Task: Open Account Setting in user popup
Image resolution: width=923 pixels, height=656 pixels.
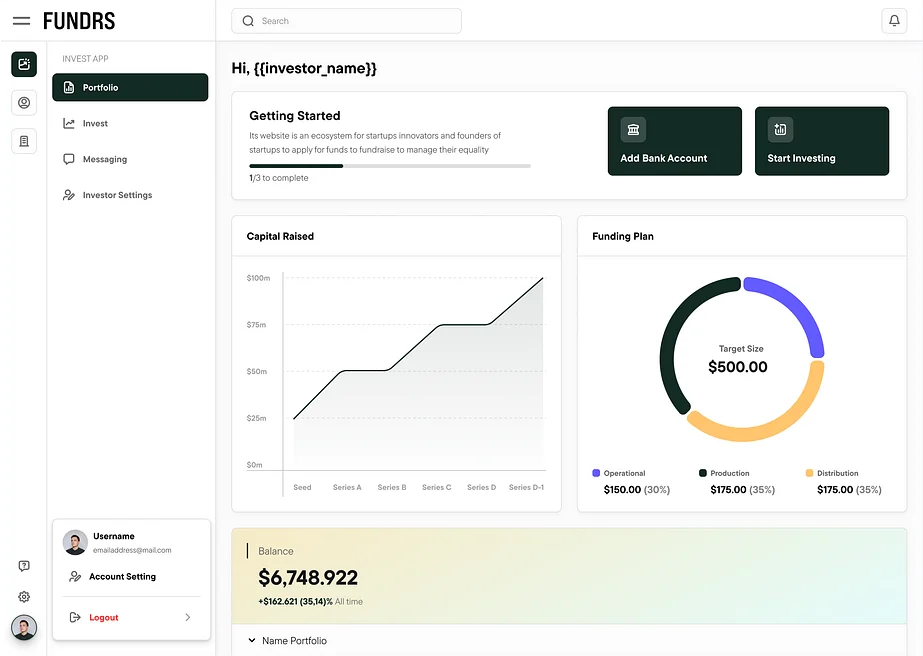Action: coord(122,577)
